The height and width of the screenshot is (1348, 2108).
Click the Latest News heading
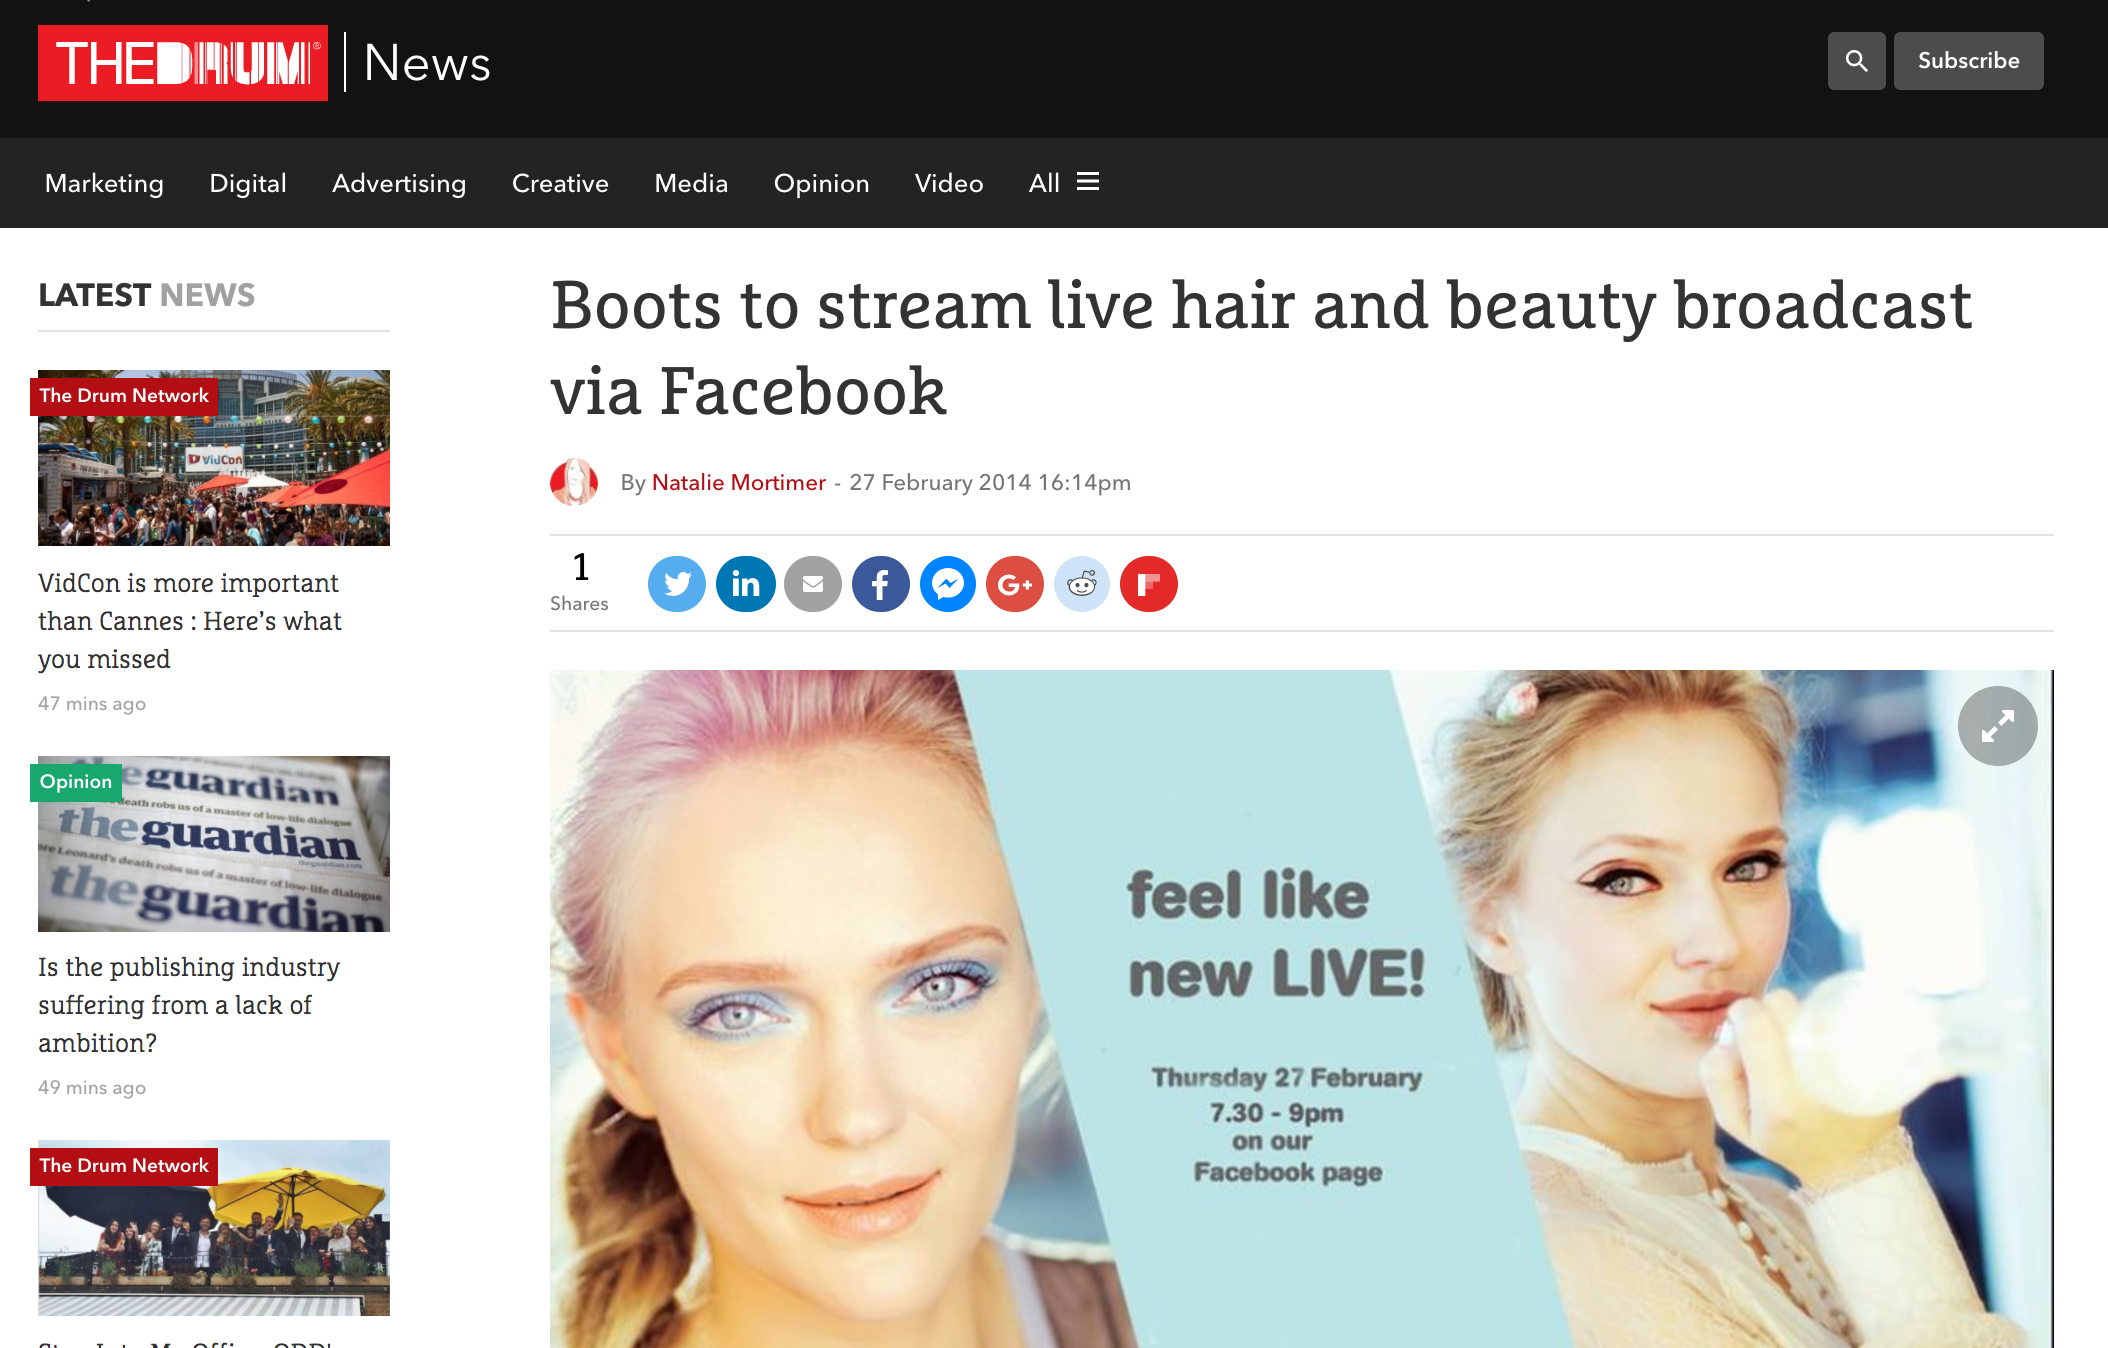click(x=147, y=295)
